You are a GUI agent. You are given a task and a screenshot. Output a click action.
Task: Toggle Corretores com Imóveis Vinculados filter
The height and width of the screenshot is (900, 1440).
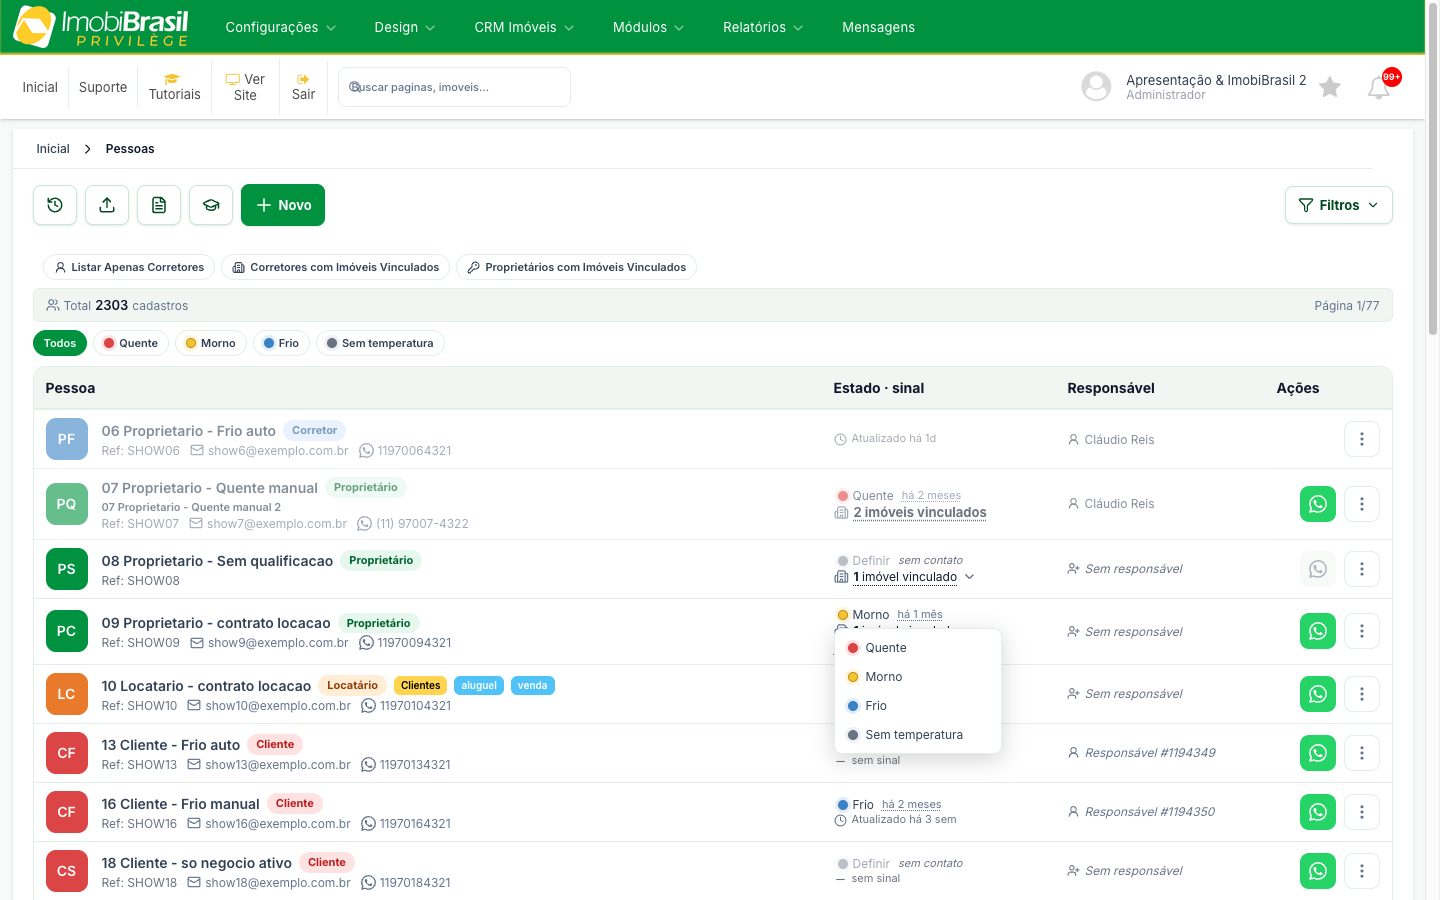click(x=335, y=267)
